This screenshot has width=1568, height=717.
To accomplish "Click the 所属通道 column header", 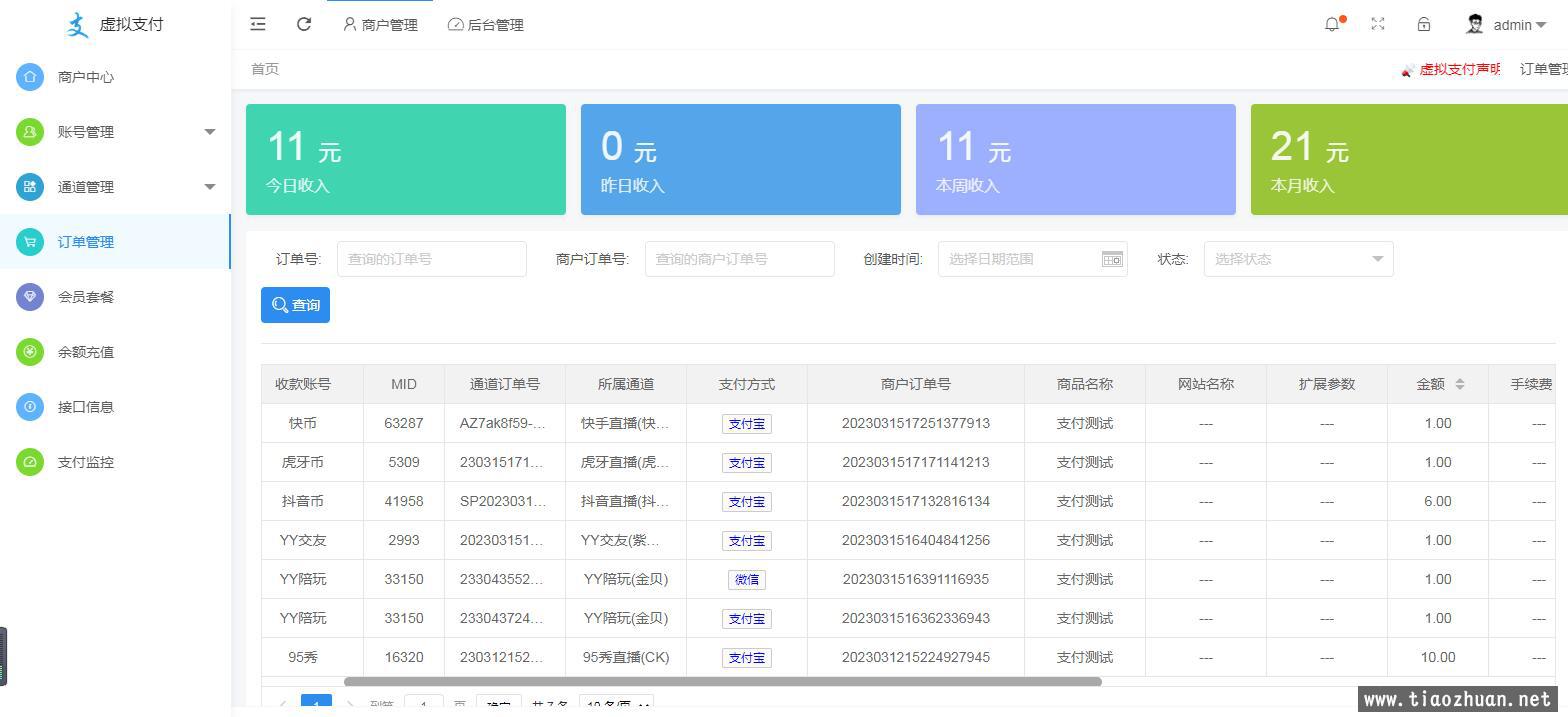I will pyautogui.click(x=626, y=384).
